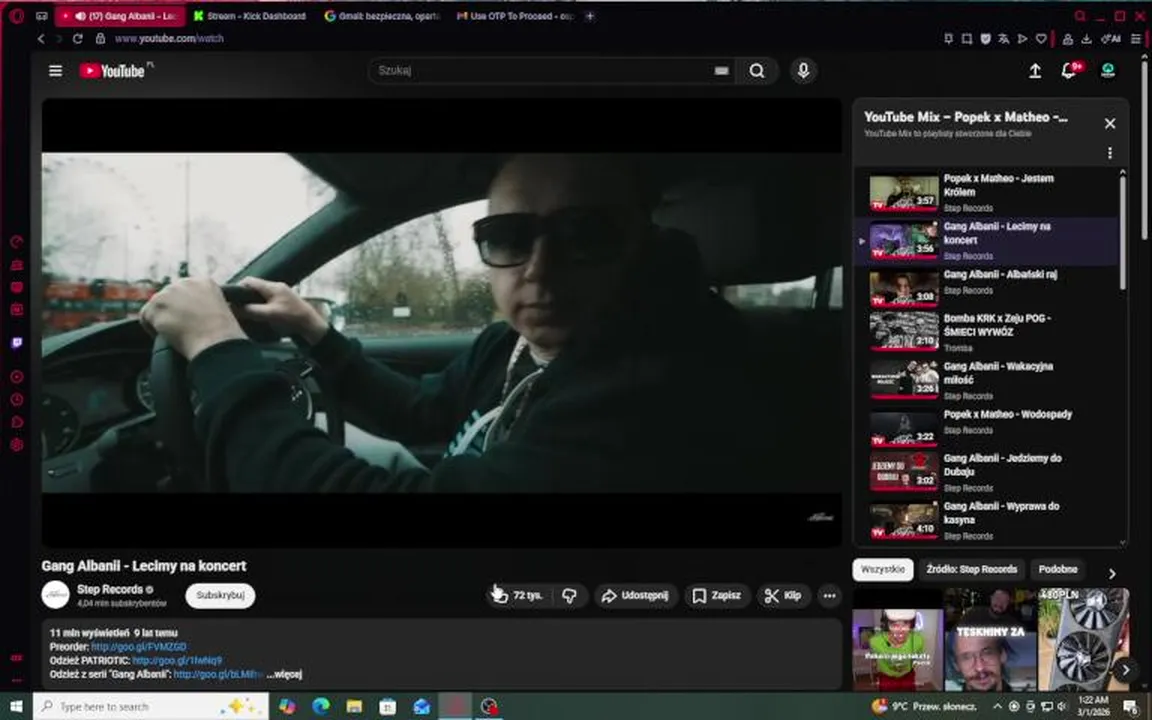Open the YouTube hamburger guide menu
The width and height of the screenshot is (1152, 720).
point(55,71)
